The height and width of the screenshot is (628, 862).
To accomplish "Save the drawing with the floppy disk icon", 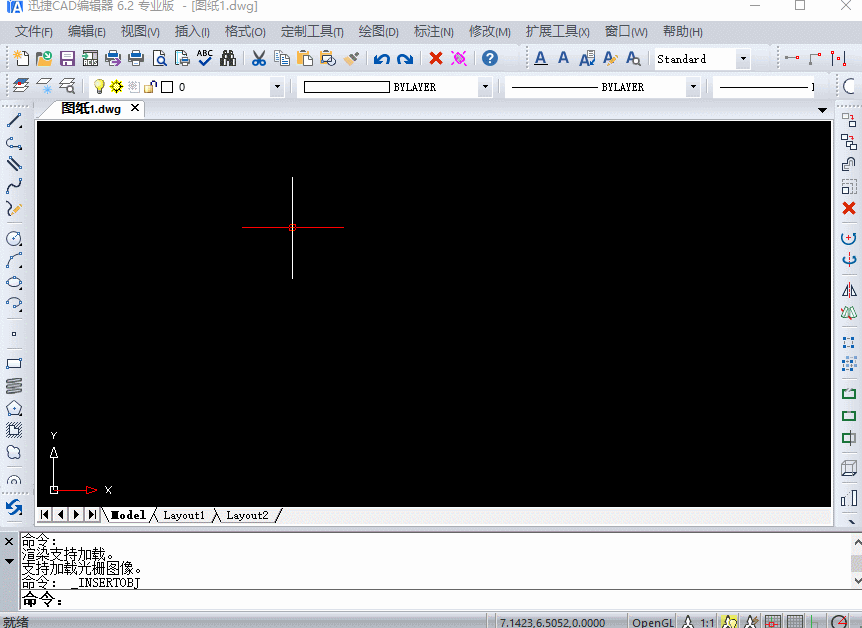I will tap(67, 58).
